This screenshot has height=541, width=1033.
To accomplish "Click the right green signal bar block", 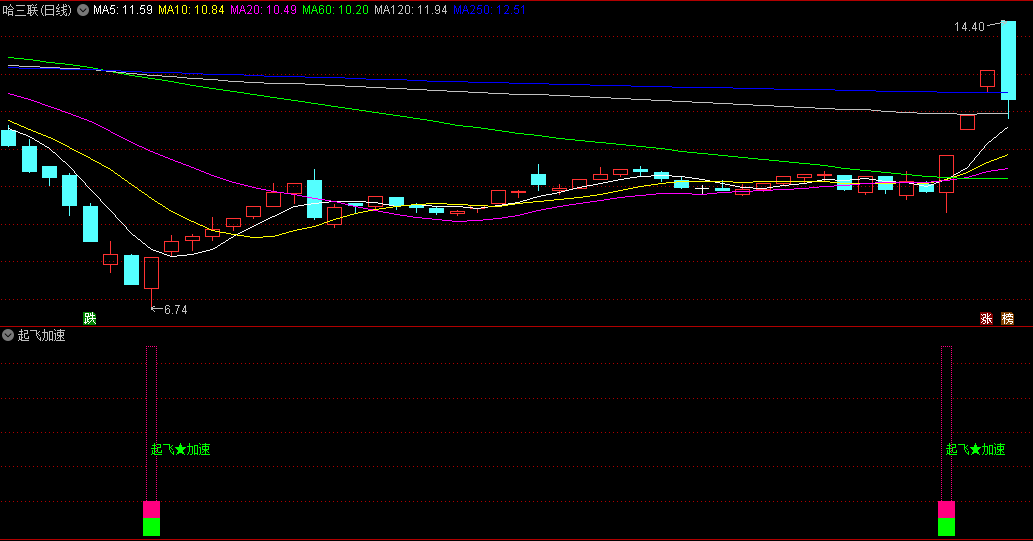I will tap(947, 527).
